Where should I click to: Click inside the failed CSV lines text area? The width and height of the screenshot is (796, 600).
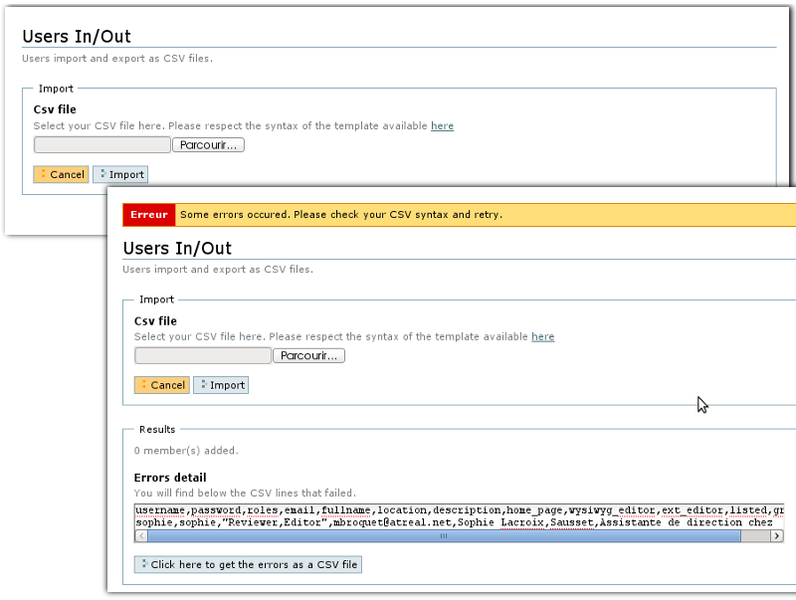pos(450,516)
